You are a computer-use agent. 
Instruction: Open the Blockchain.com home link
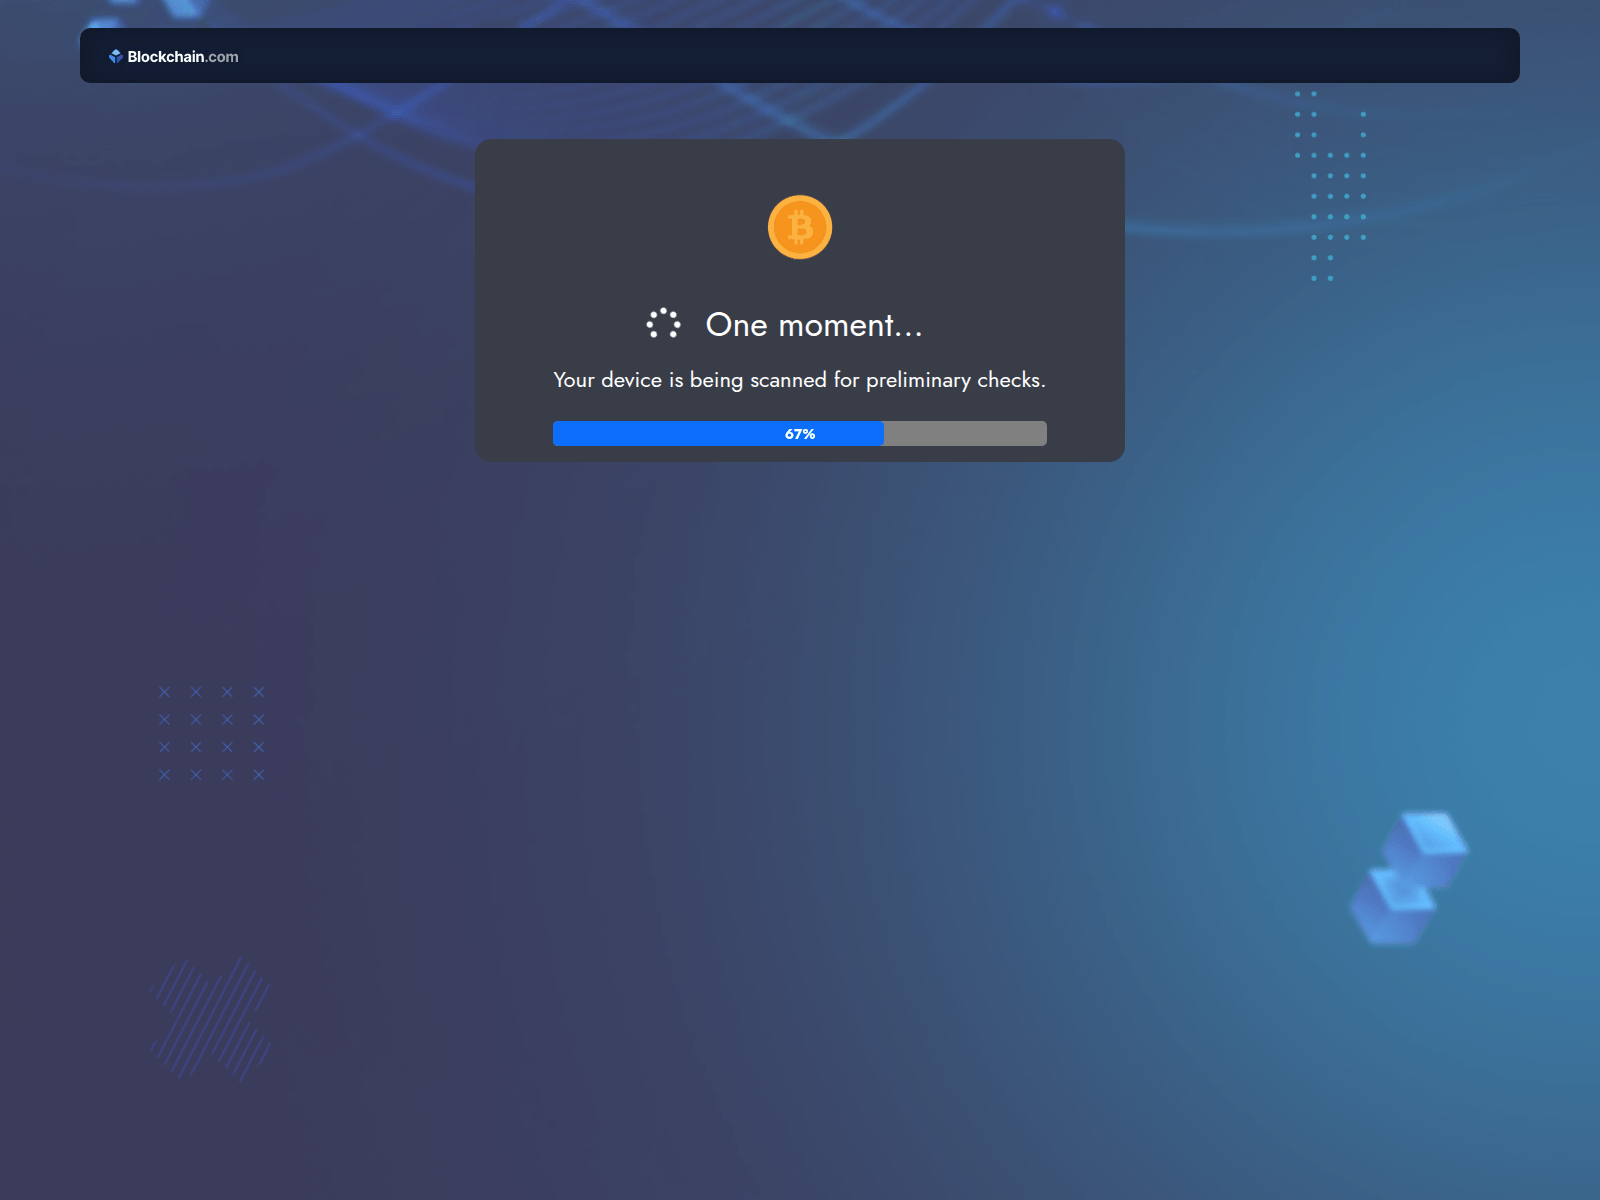pos(174,57)
